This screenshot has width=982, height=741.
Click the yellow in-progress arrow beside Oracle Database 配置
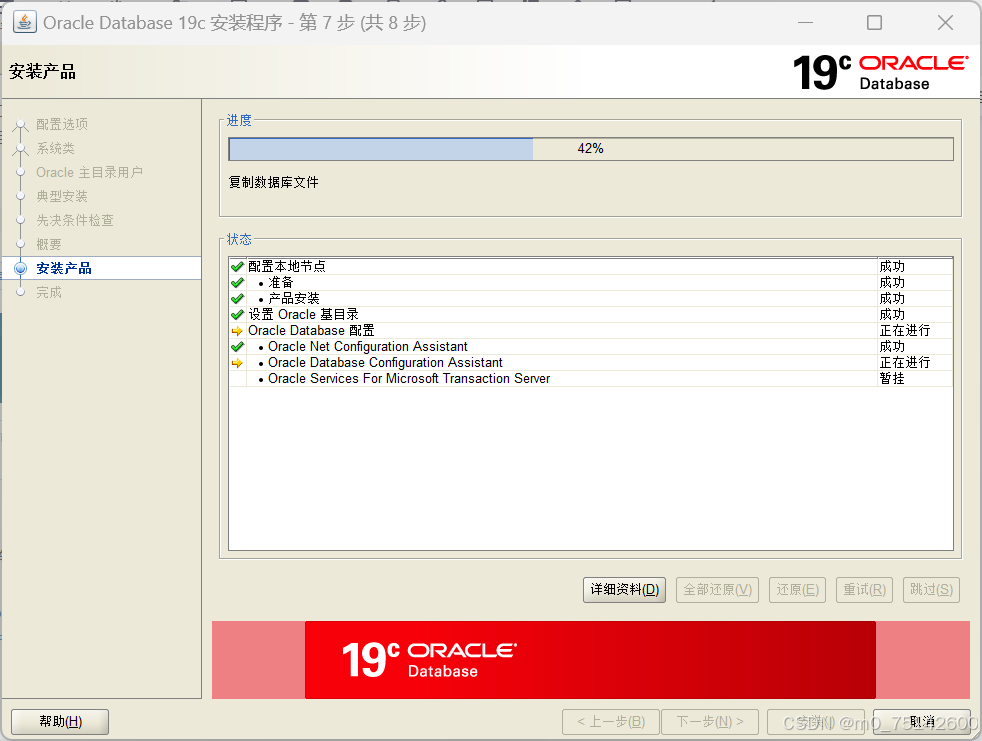[x=236, y=330]
